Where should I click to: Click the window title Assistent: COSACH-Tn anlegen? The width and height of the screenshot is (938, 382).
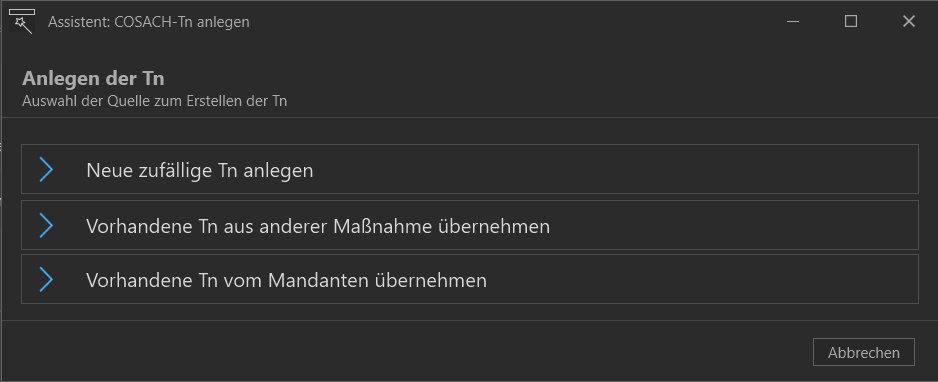pyautogui.click(x=148, y=22)
